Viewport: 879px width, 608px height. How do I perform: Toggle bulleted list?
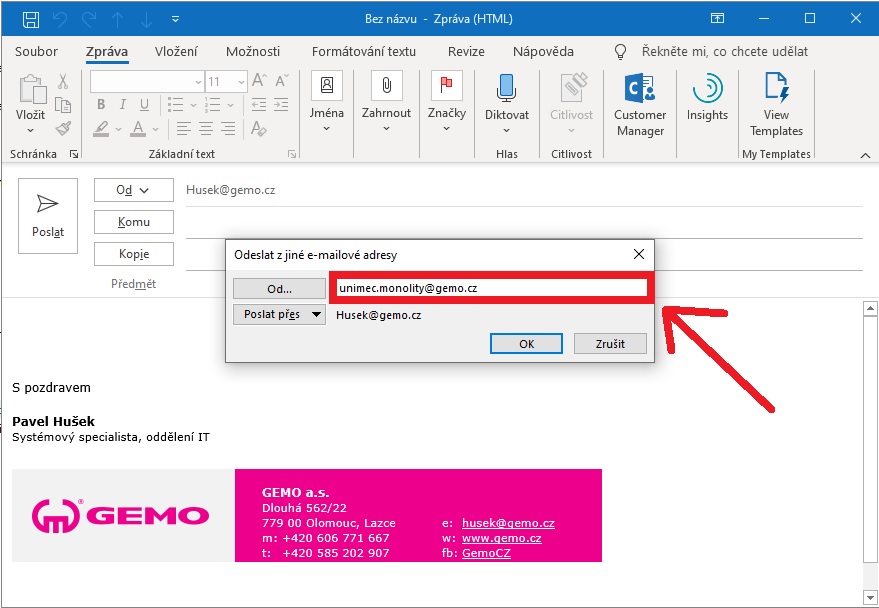point(175,105)
